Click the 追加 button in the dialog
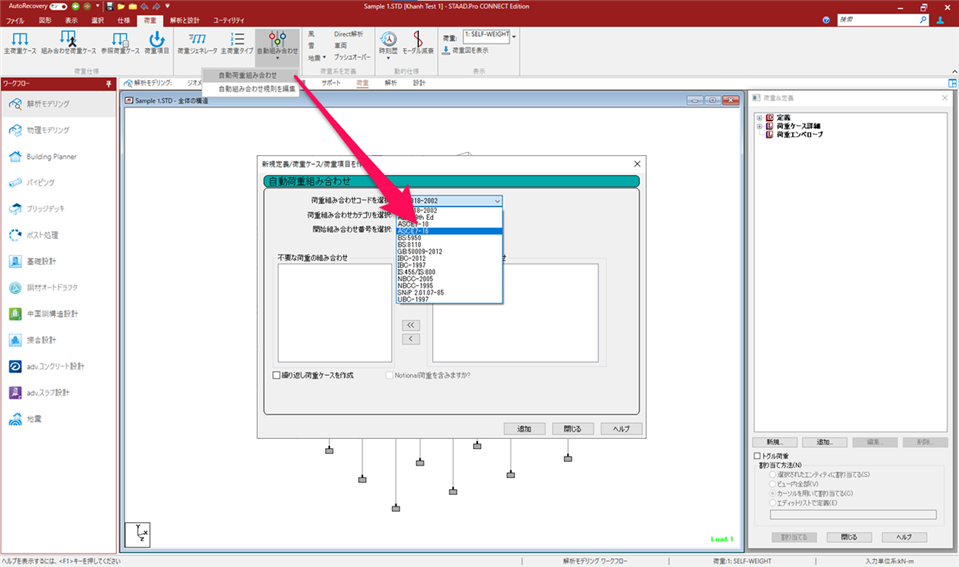The width and height of the screenshot is (959, 567). 524,429
